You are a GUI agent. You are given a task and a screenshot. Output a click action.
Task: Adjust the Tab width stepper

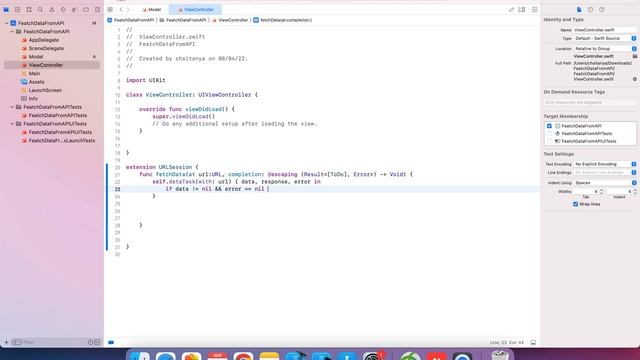tap(601, 191)
